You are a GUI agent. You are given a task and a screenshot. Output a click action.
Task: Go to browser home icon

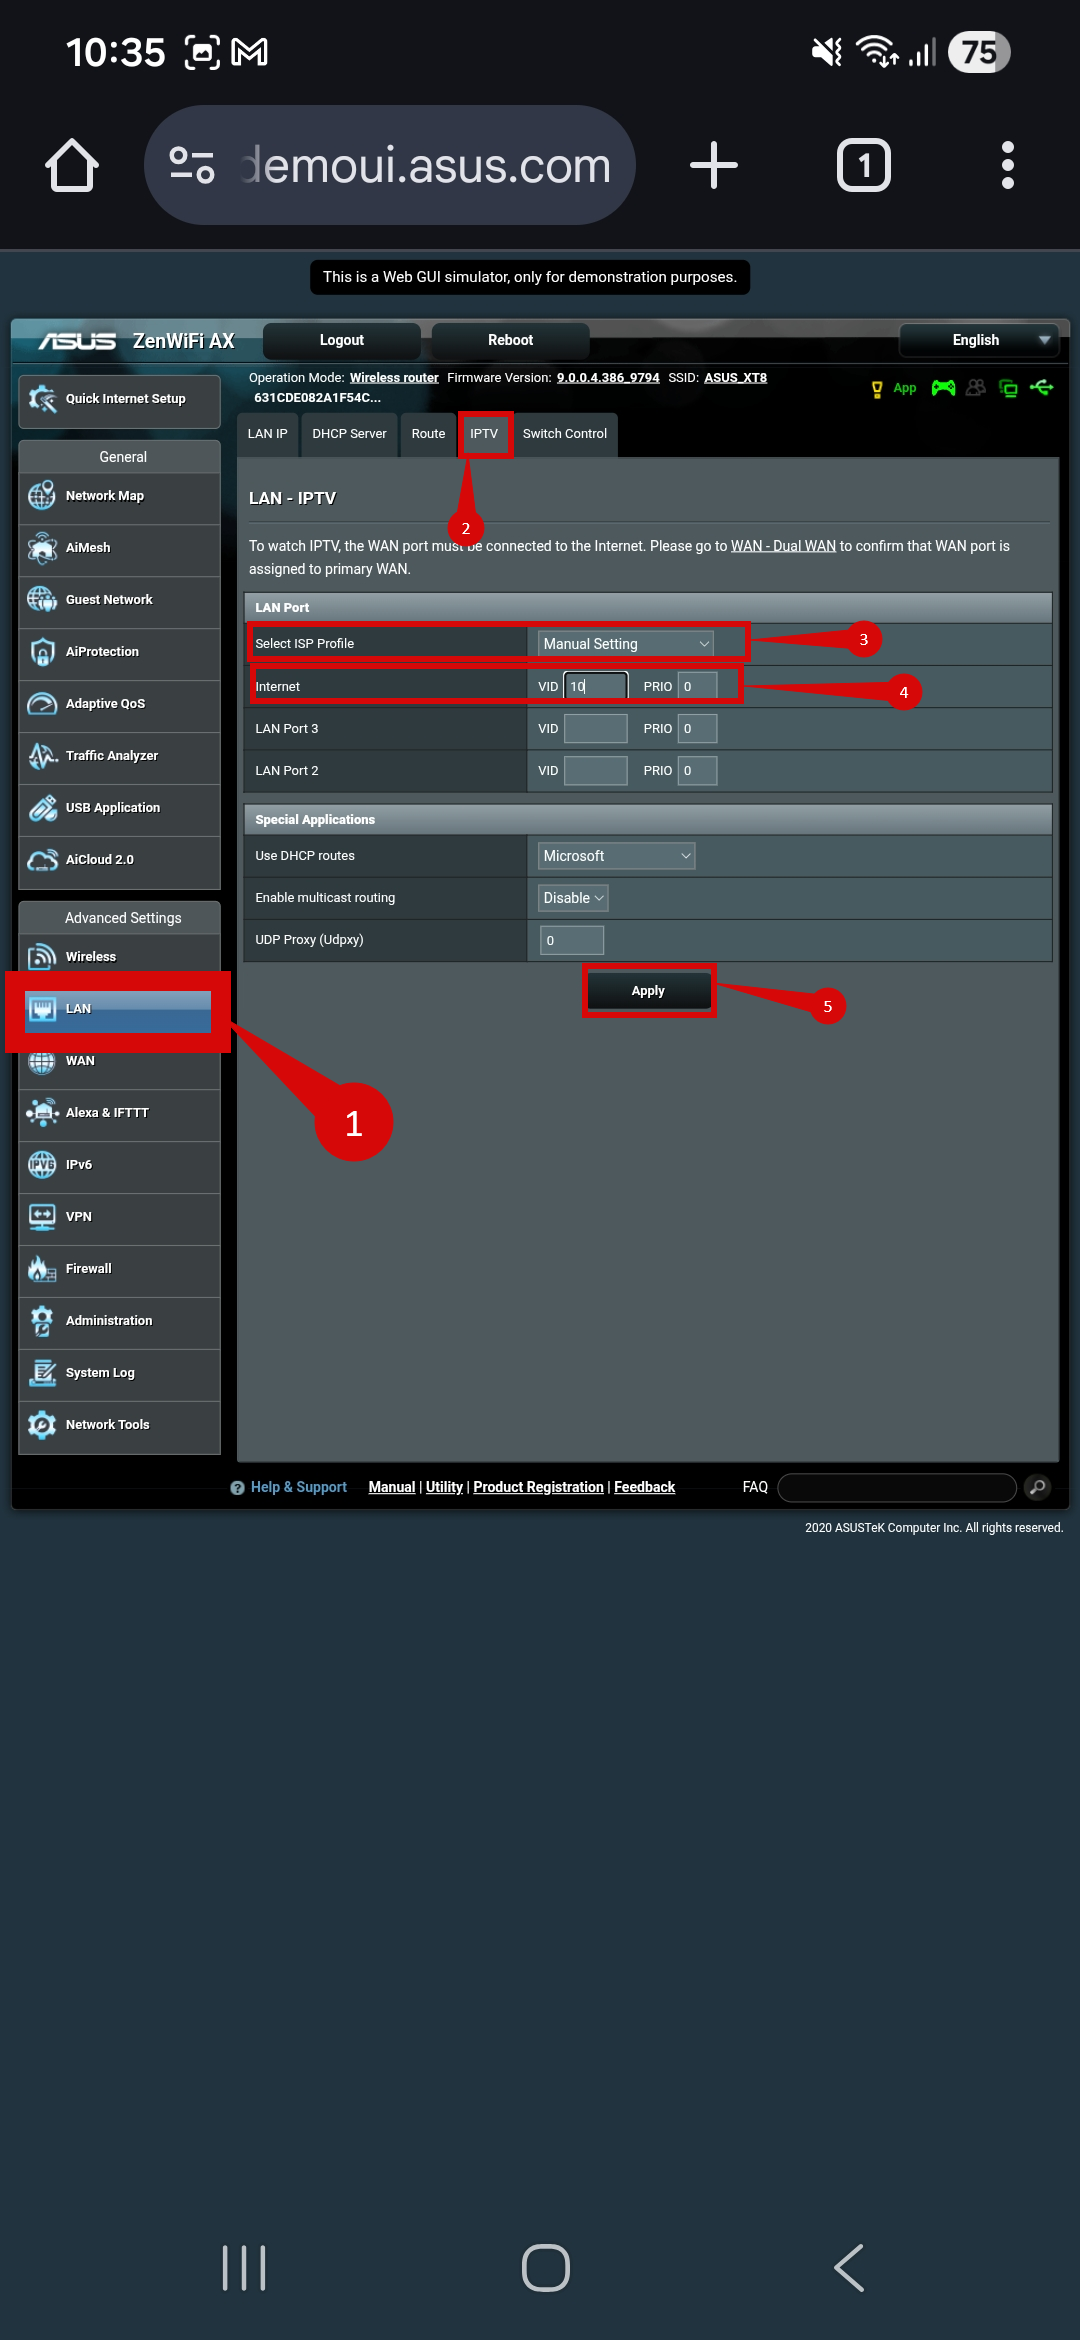pyautogui.click(x=72, y=165)
